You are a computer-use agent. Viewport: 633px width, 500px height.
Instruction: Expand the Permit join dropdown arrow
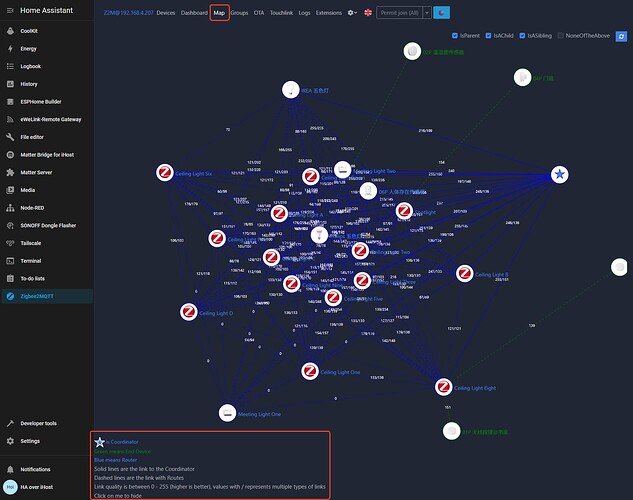427,13
